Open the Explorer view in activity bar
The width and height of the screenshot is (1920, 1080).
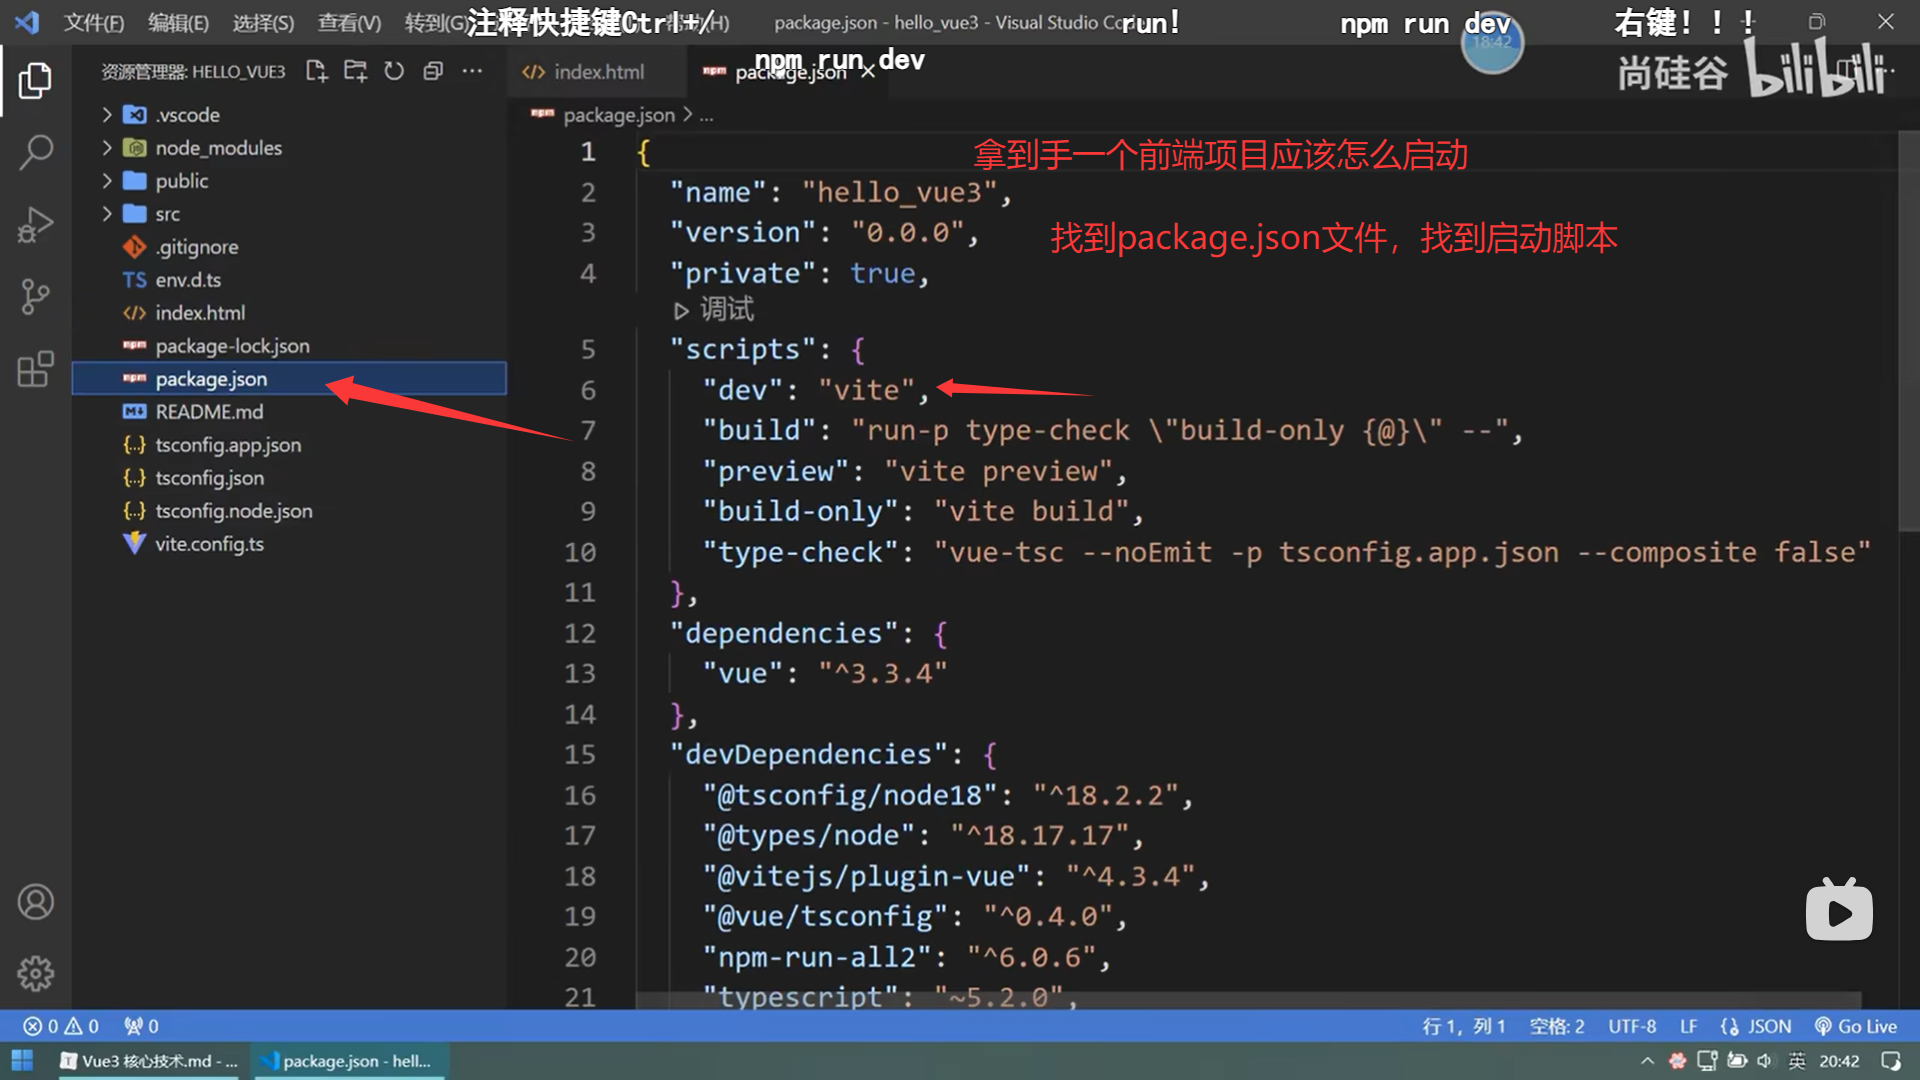point(35,81)
